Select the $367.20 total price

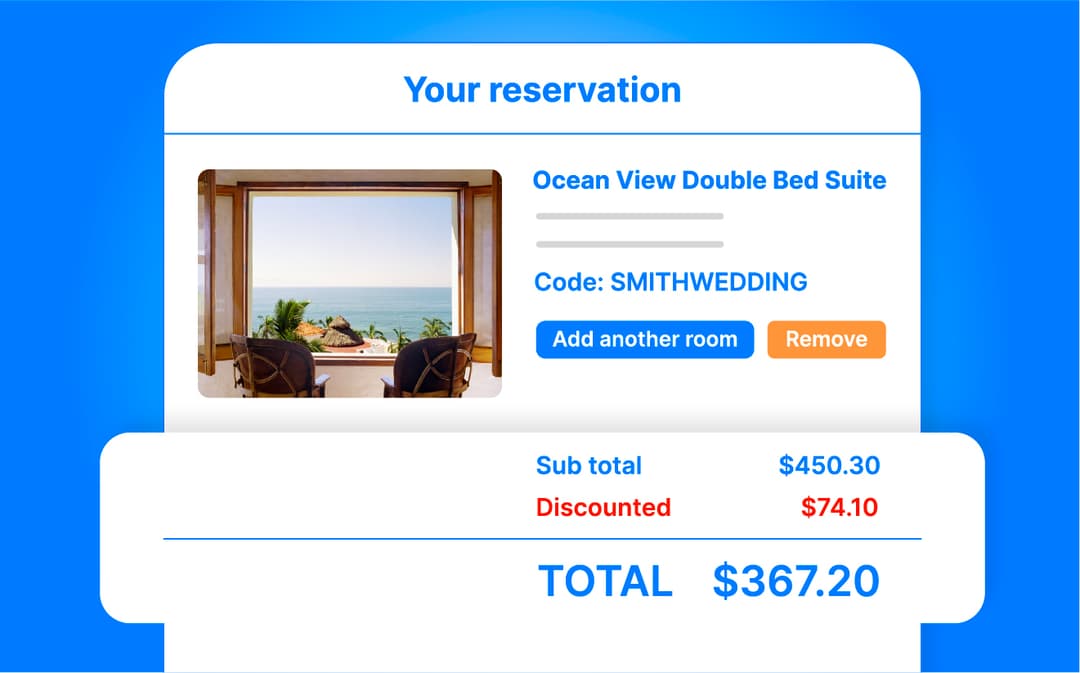[x=796, y=581]
